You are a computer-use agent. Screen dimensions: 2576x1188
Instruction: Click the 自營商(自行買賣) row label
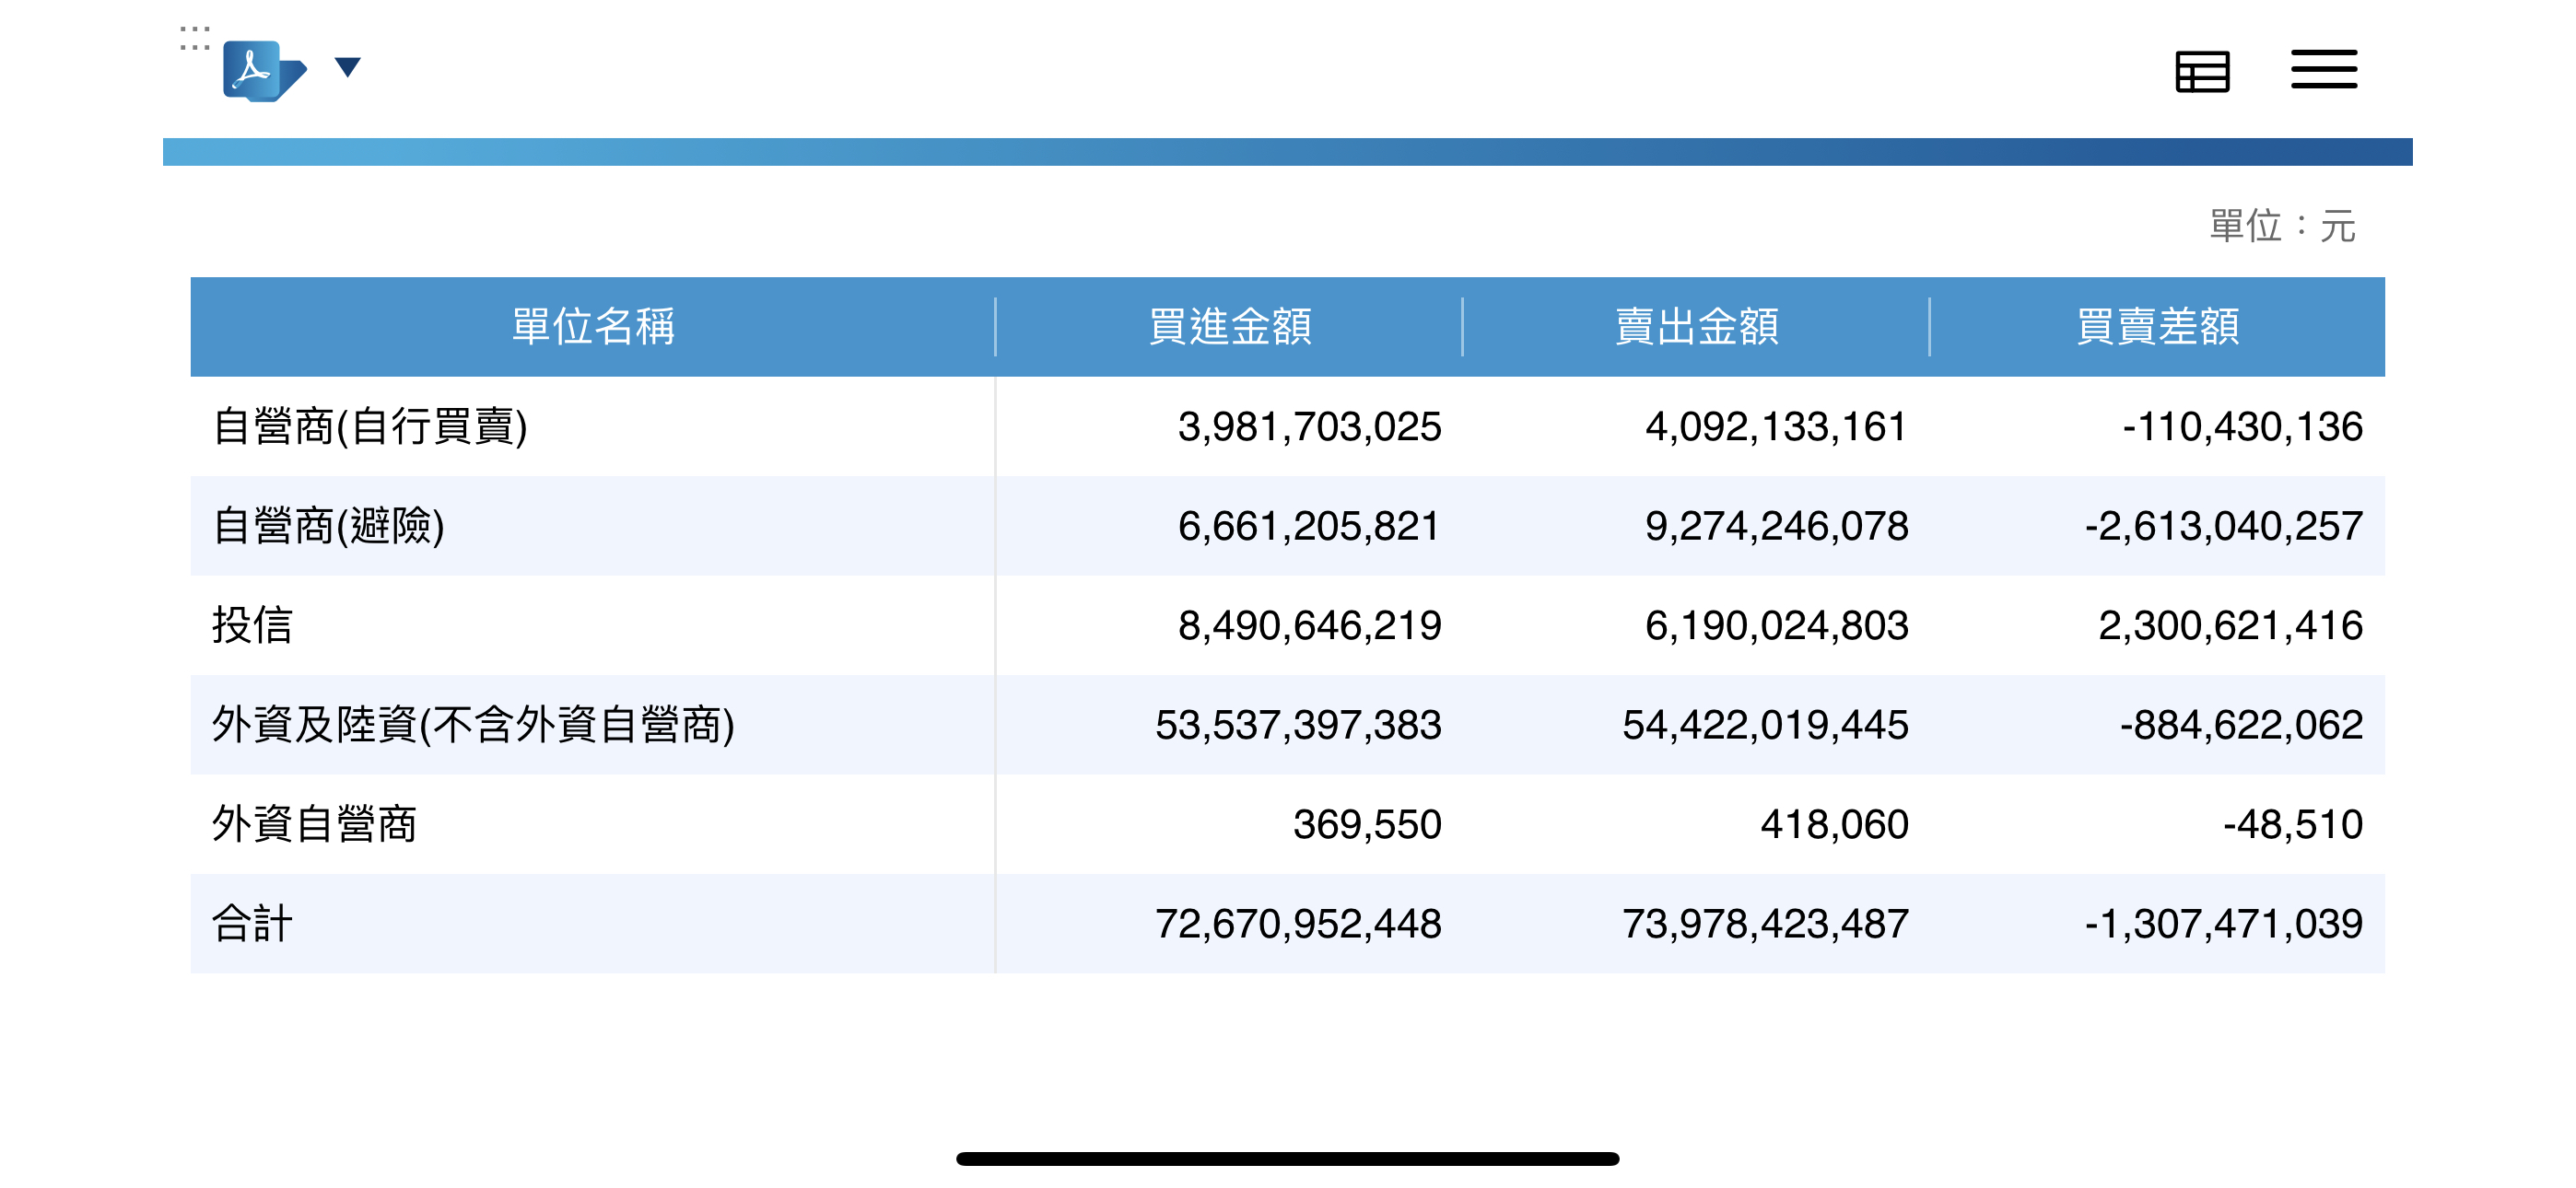370,427
